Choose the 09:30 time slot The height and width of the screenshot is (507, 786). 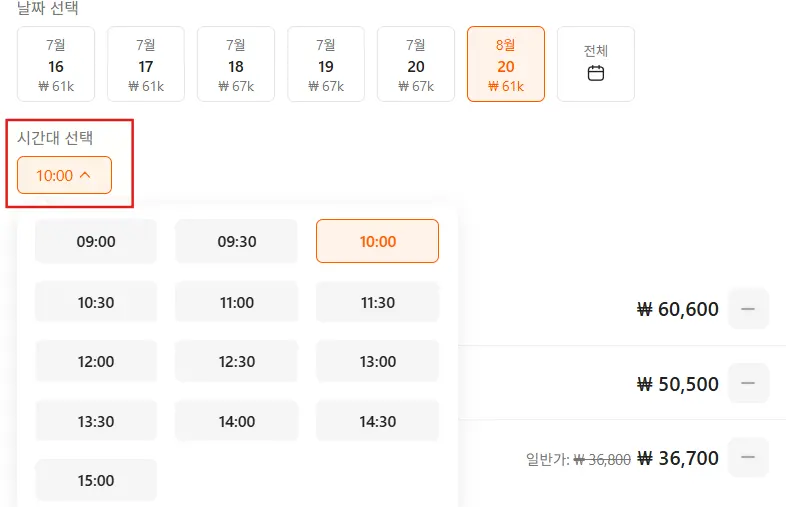coord(237,241)
